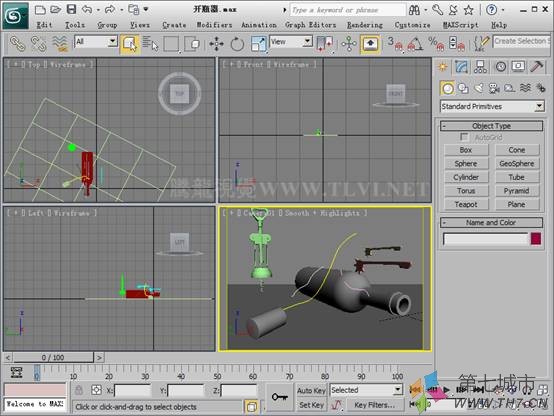
Task: Click the Teapot primitive button
Action: click(466, 204)
